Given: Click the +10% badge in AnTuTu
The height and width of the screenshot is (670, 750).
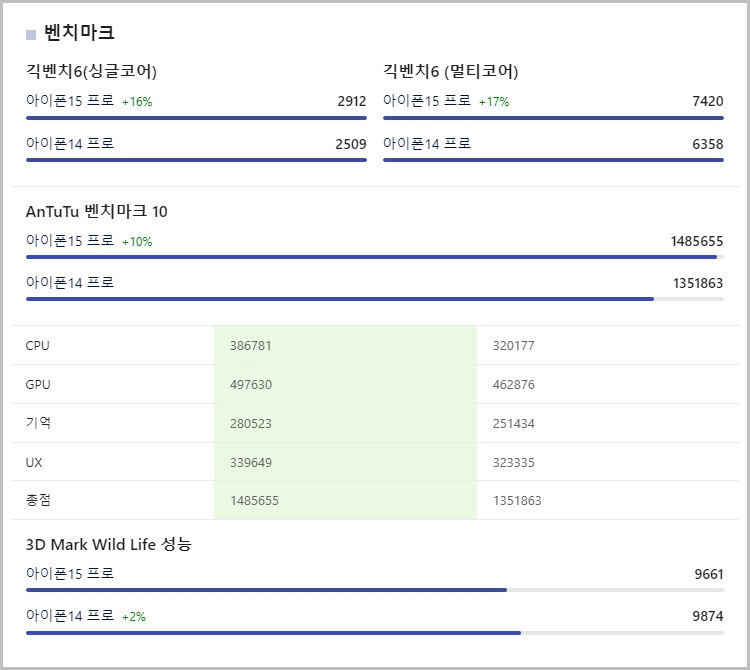Looking at the screenshot, I should (137, 242).
